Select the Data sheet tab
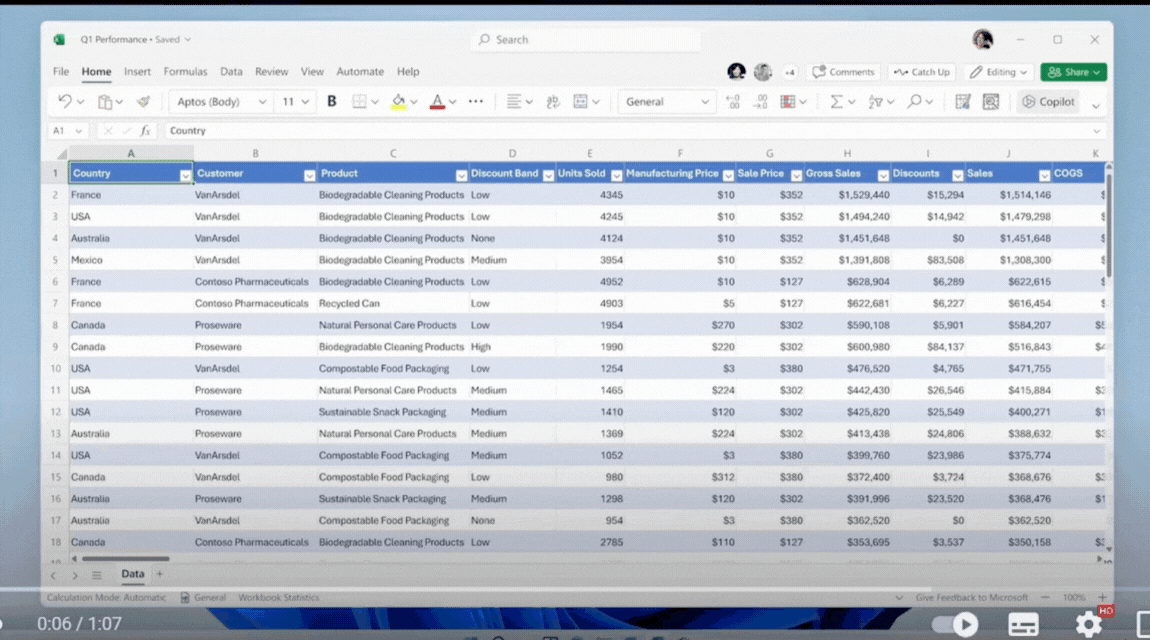This screenshot has width=1150, height=640. (x=133, y=574)
